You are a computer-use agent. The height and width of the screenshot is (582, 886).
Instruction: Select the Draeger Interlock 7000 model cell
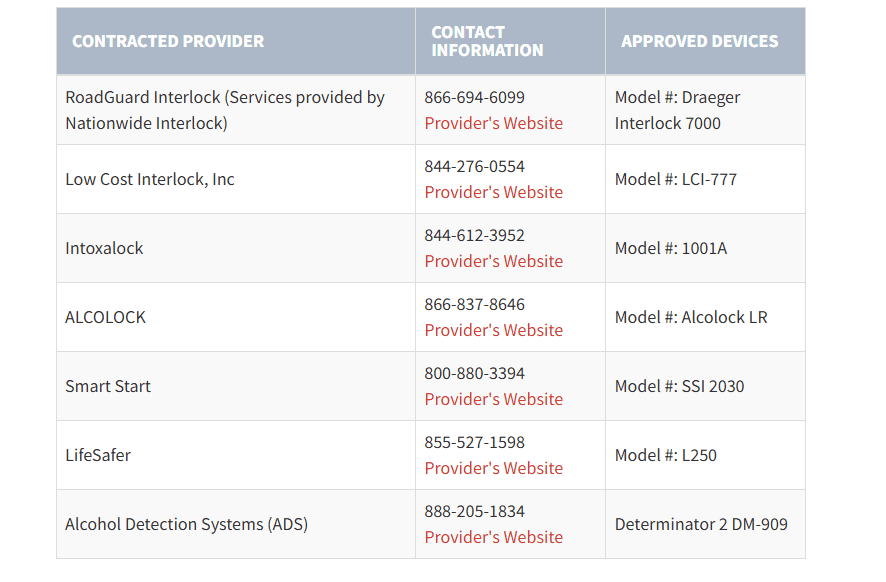677,110
